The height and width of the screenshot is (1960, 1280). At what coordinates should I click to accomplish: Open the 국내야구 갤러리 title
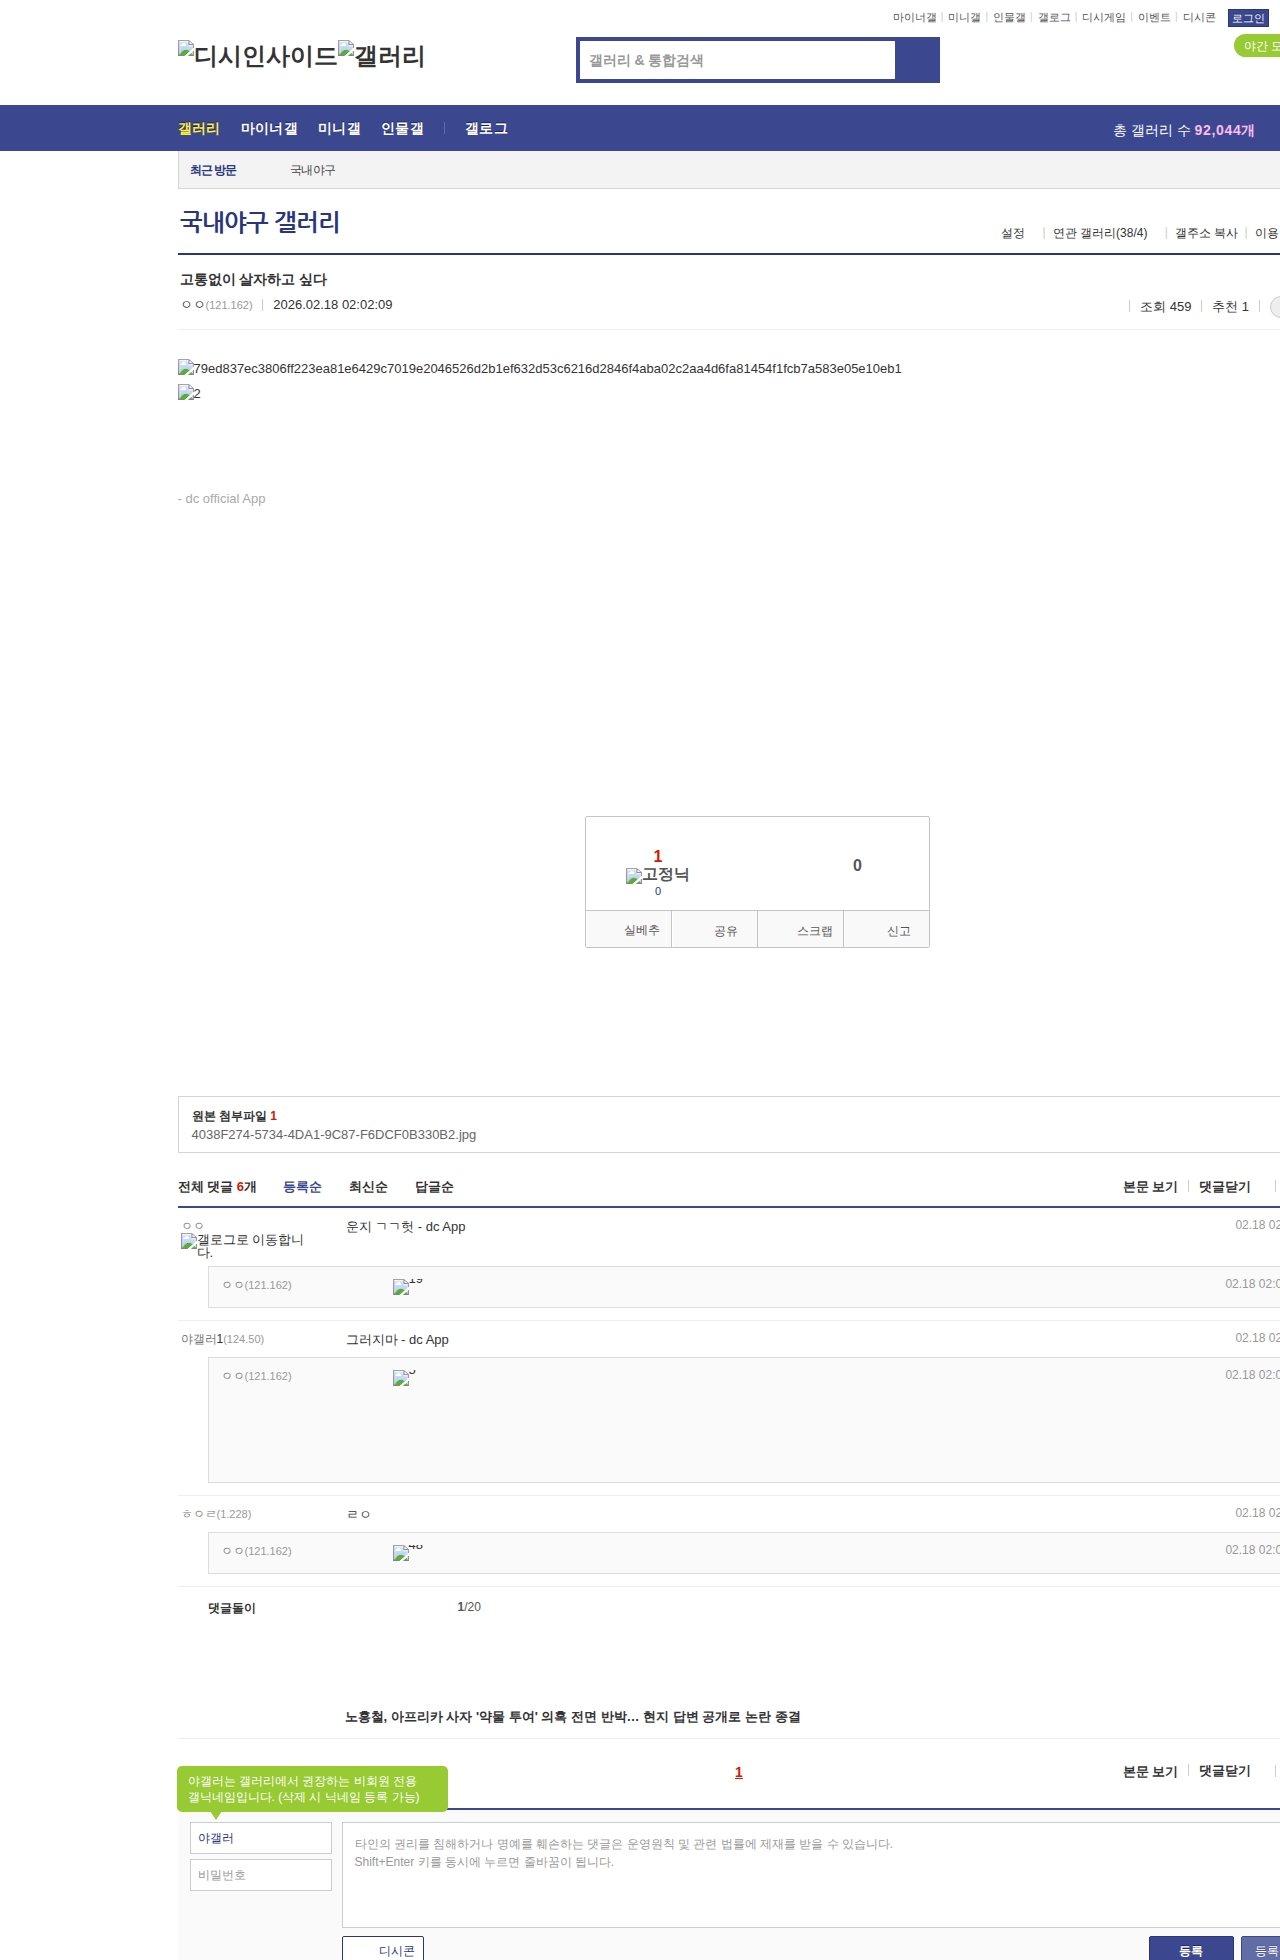(x=260, y=222)
